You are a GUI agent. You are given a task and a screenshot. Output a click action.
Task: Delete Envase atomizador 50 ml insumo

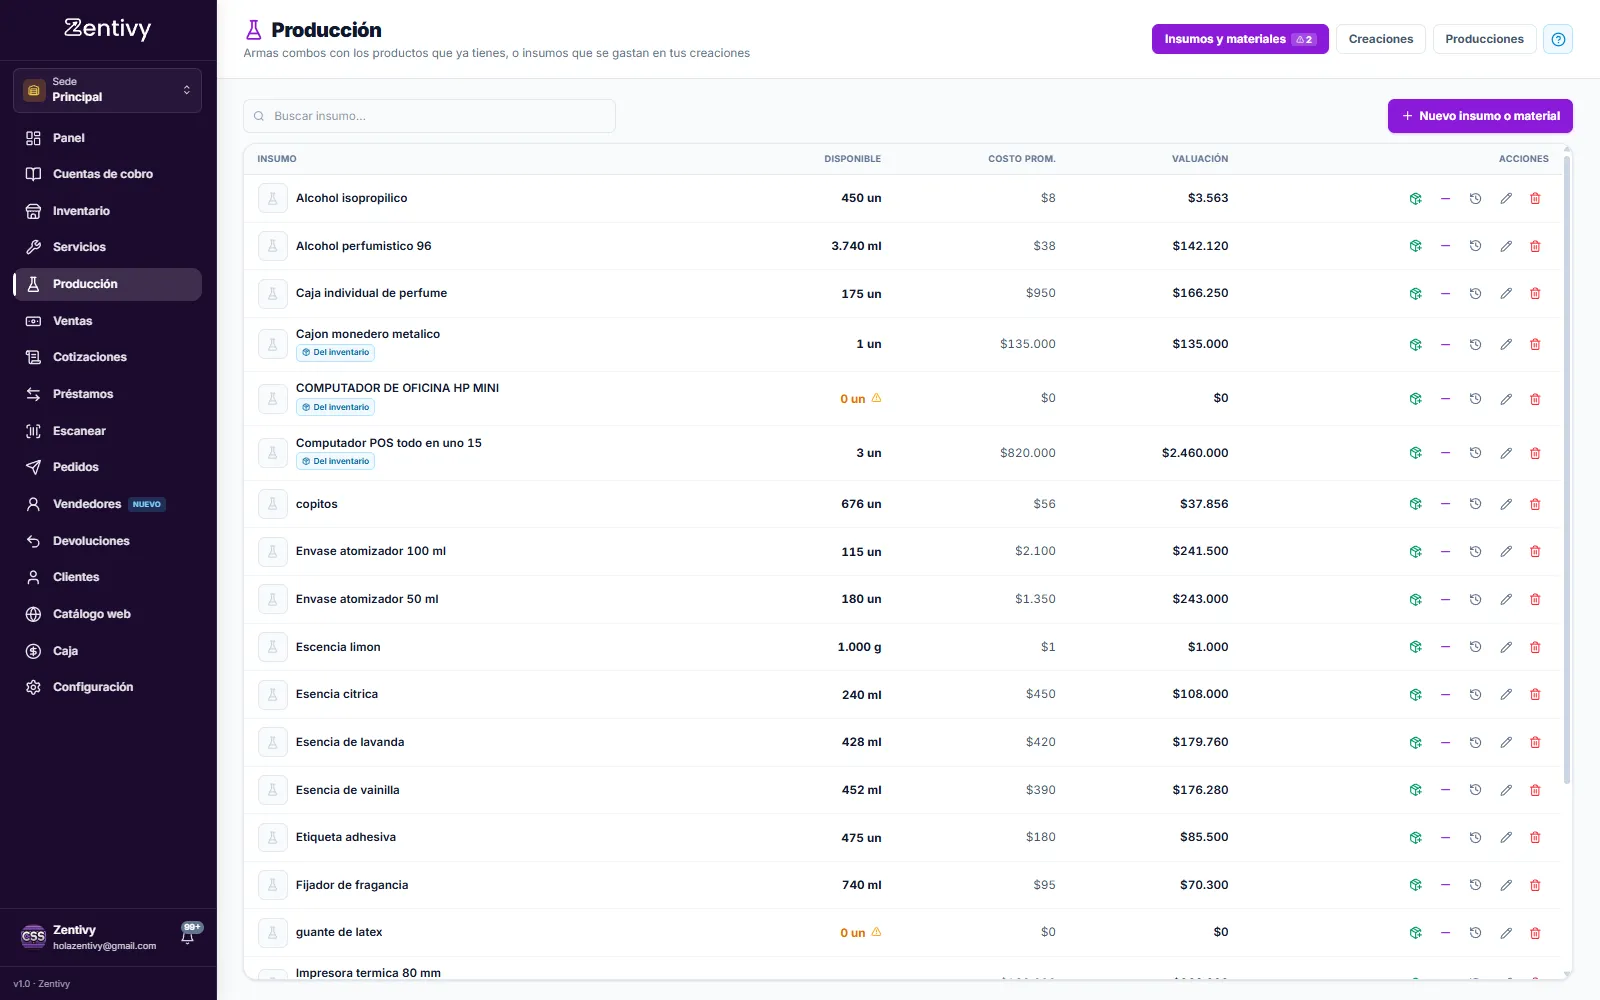pos(1535,599)
